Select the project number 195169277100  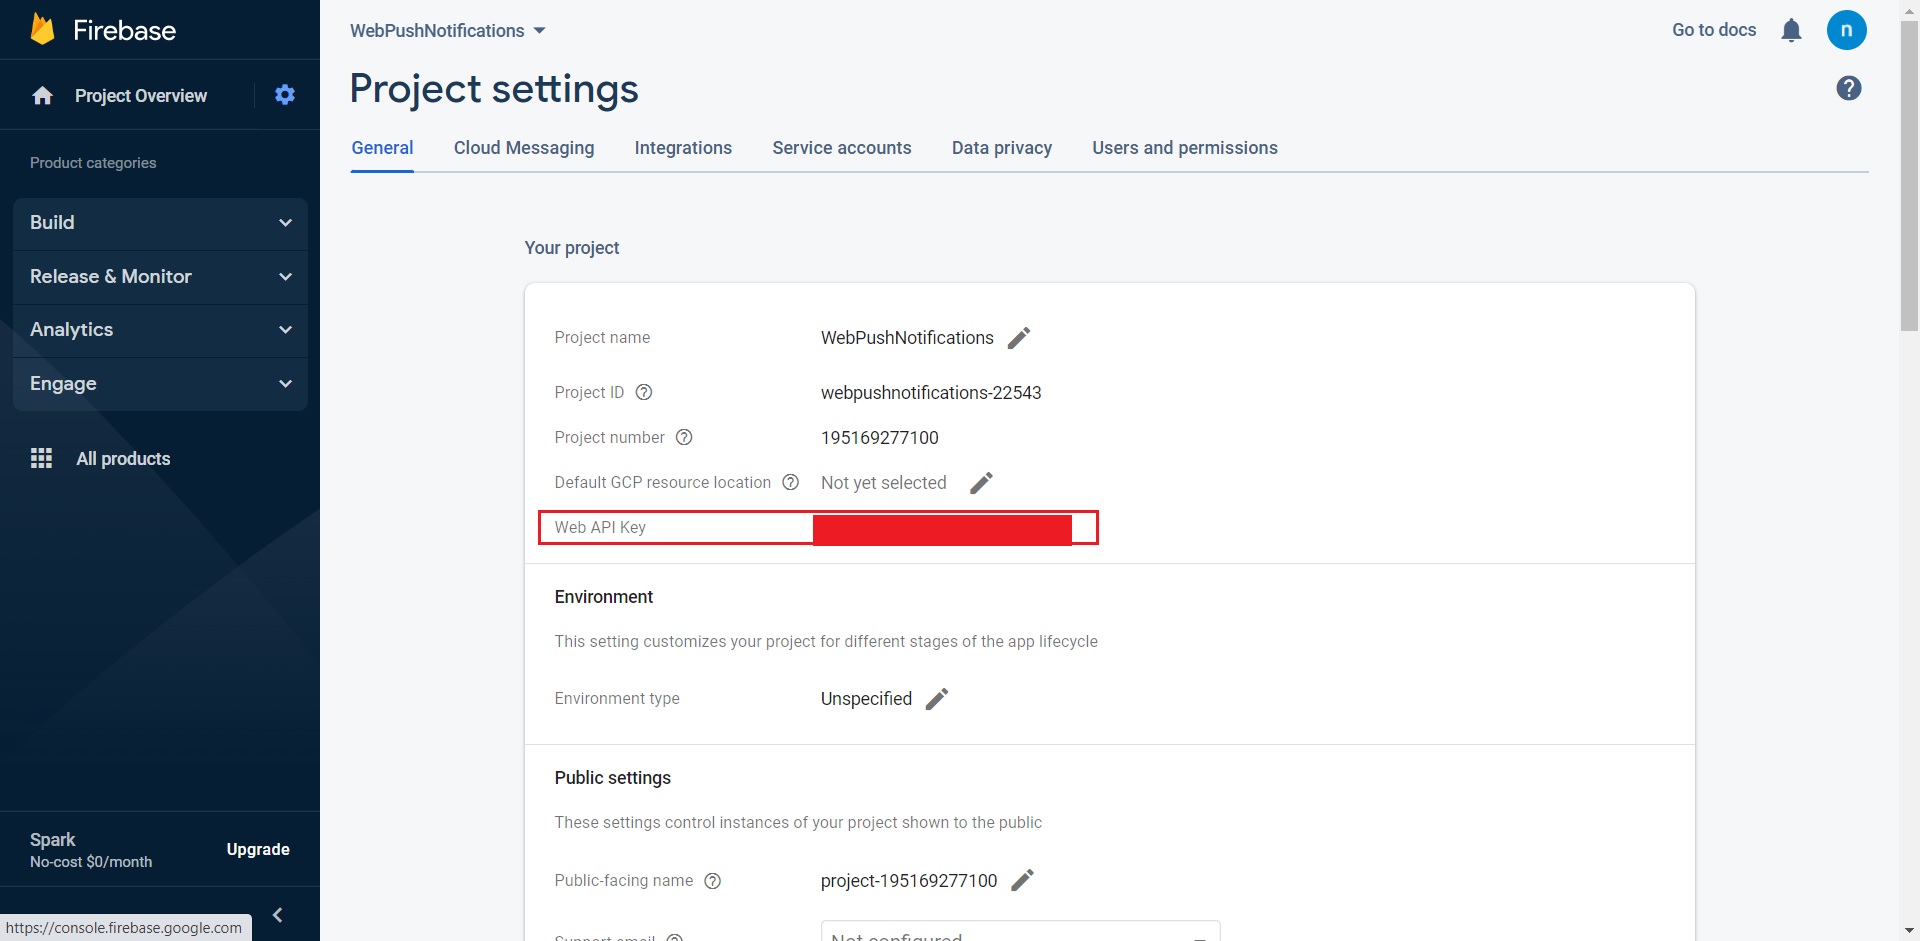[880, 438]
